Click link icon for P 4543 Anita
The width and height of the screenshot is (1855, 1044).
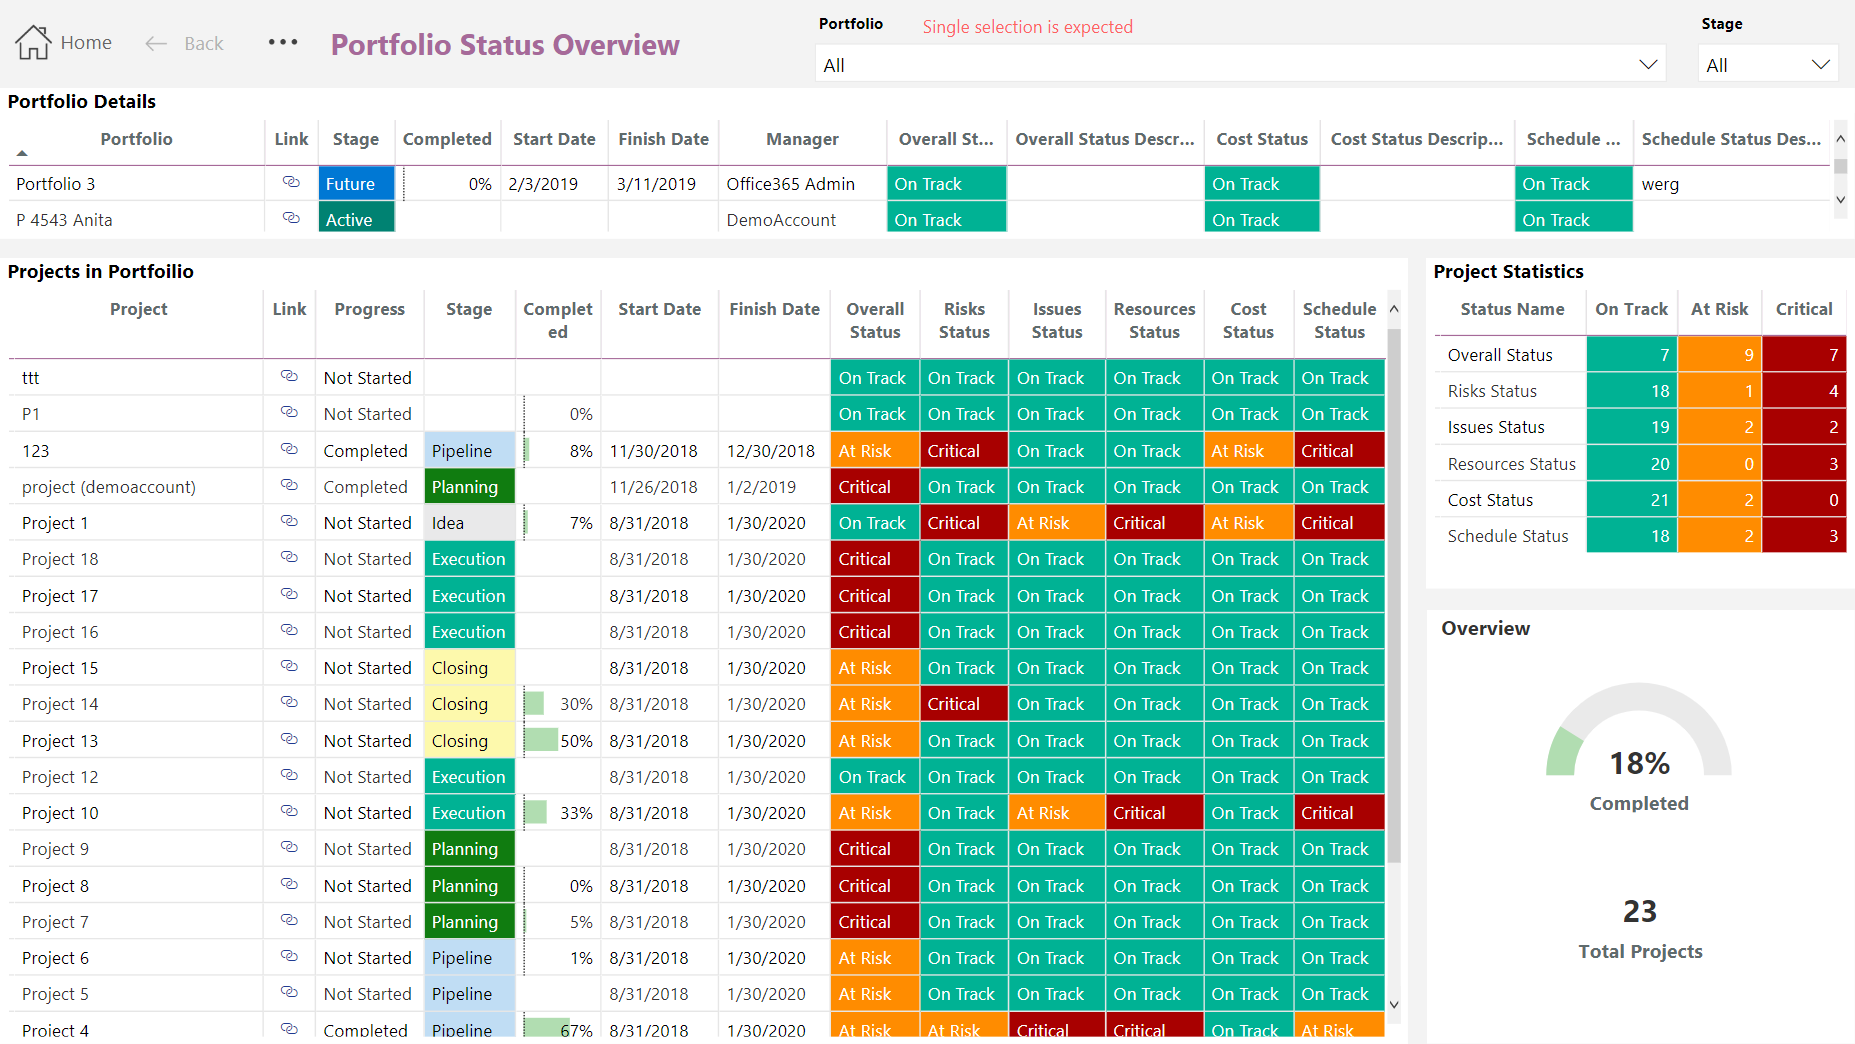point(291,219)
